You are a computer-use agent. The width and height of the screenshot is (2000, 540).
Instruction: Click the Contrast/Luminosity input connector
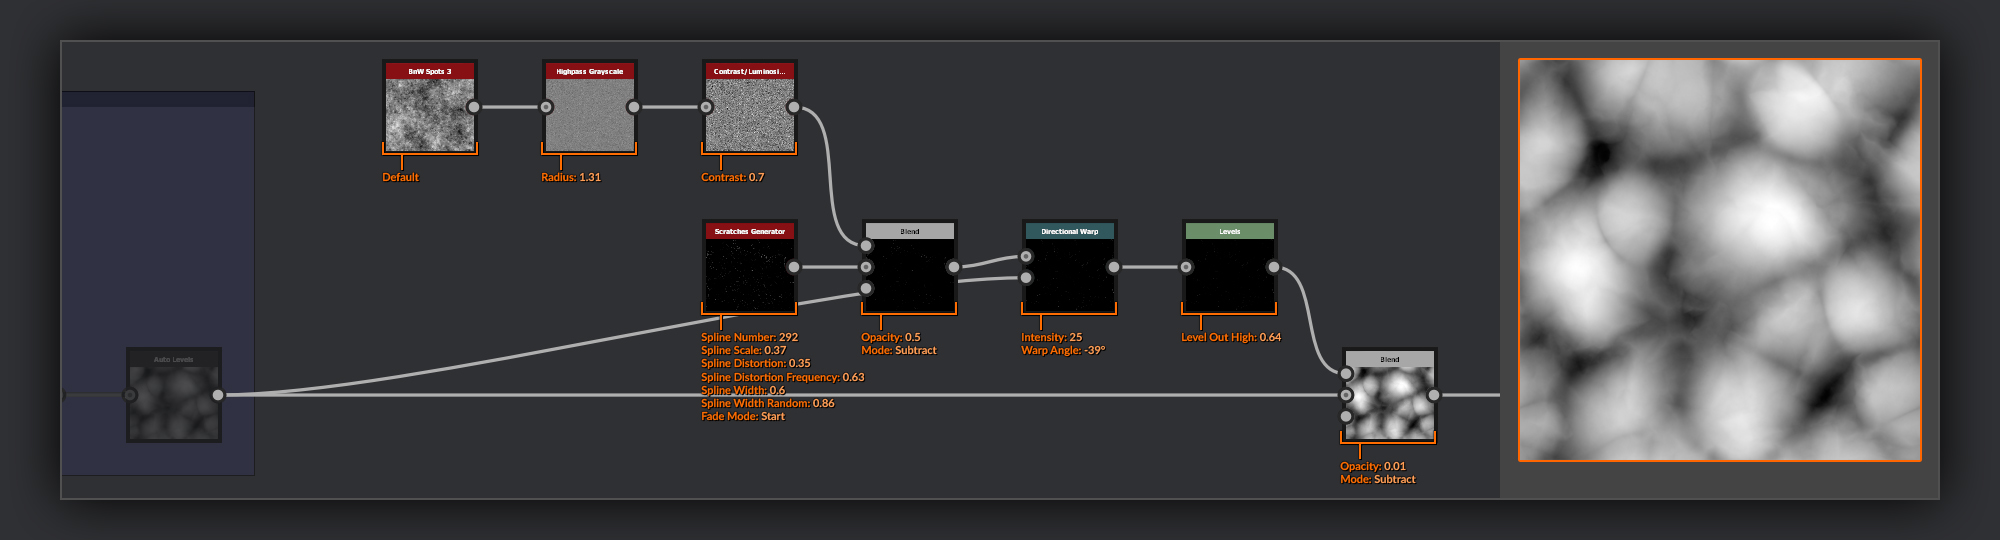click(706, 107)
